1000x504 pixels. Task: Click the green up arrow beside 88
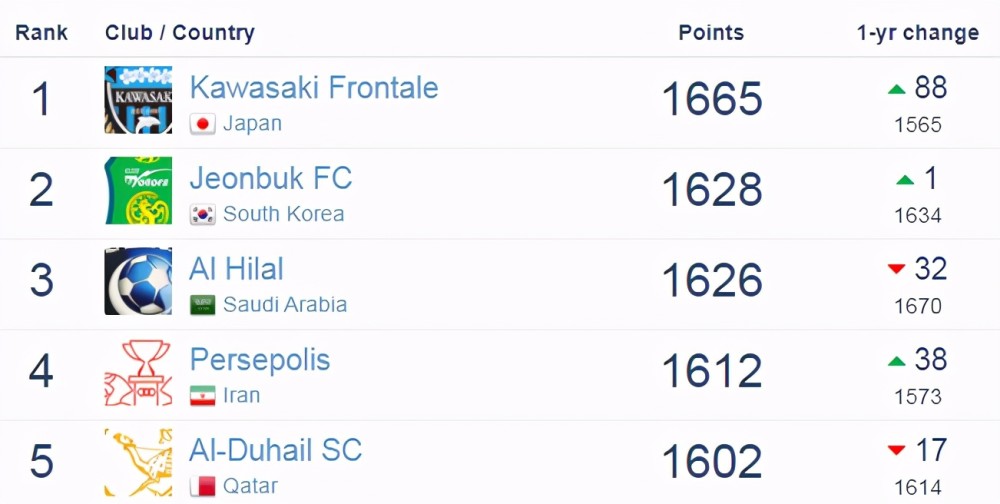click(897, 89)
